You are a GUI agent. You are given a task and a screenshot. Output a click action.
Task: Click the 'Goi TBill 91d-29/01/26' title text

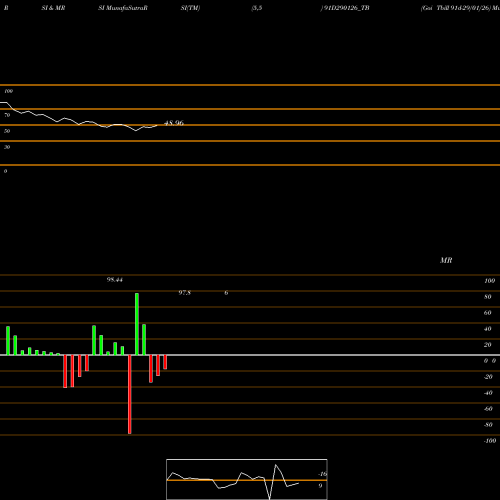[456, 8]
